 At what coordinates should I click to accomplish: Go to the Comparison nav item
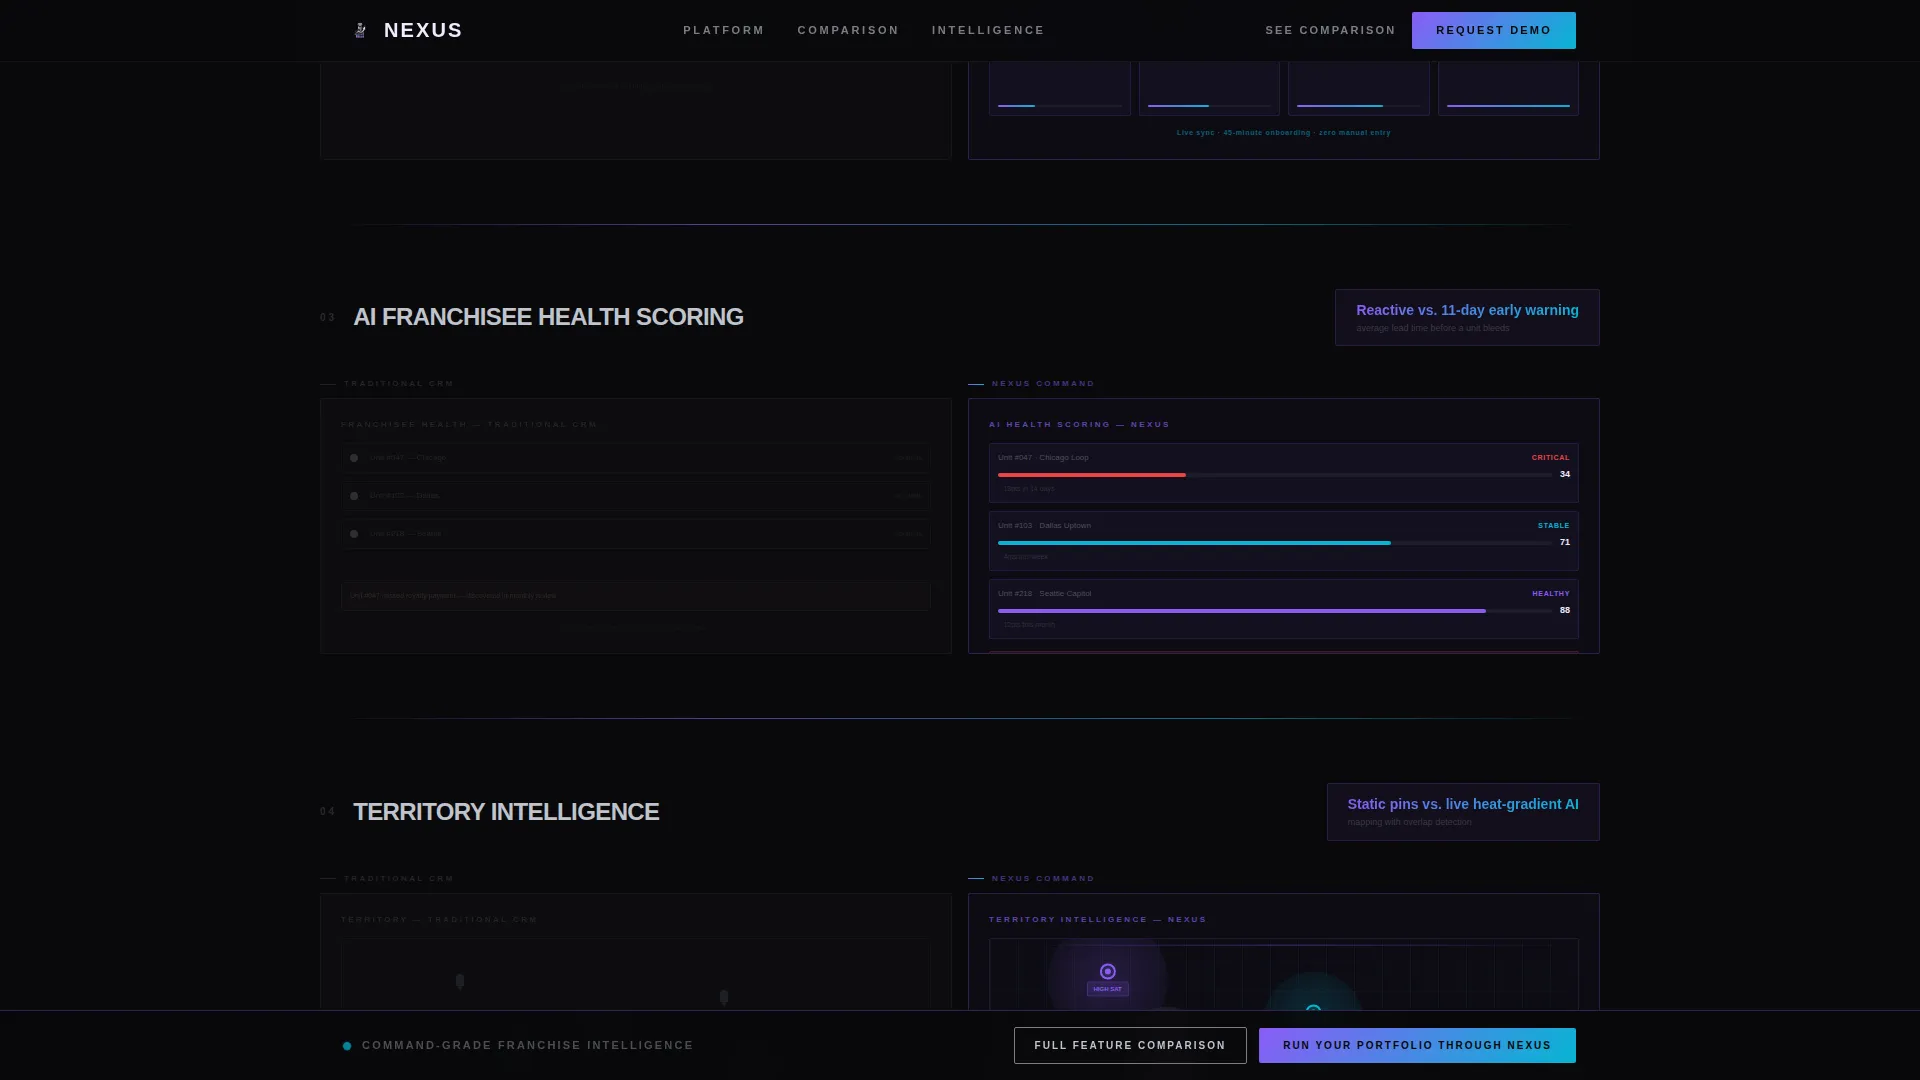coord(848,30)
